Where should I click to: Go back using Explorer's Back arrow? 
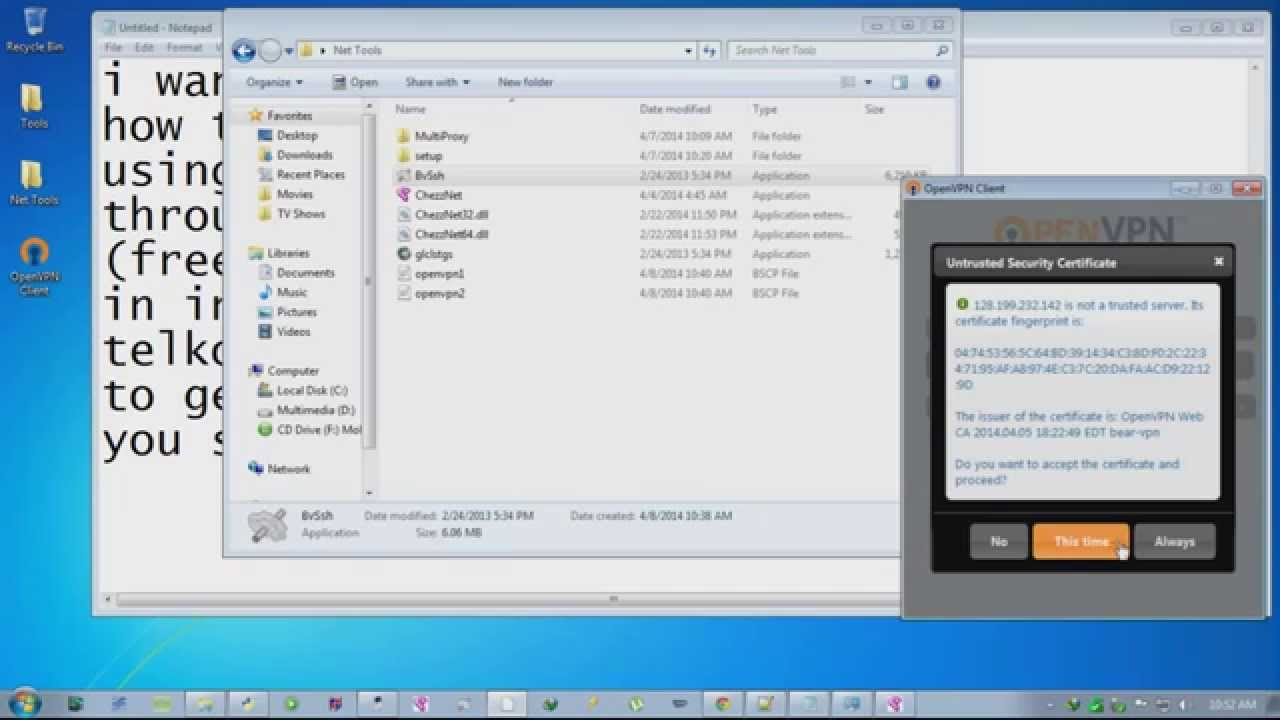click(243, 50)
